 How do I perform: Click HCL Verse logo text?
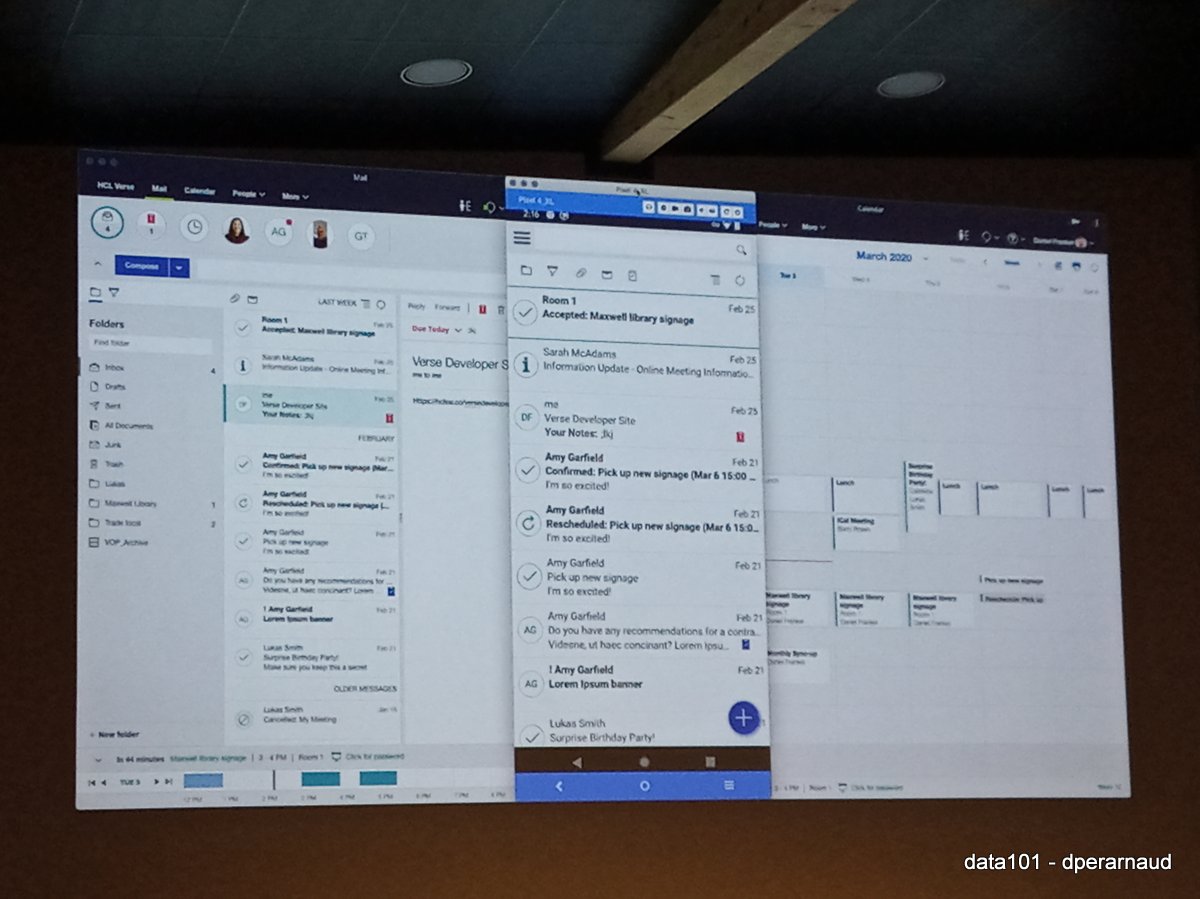pyautogui.click(x=116, y=186)
